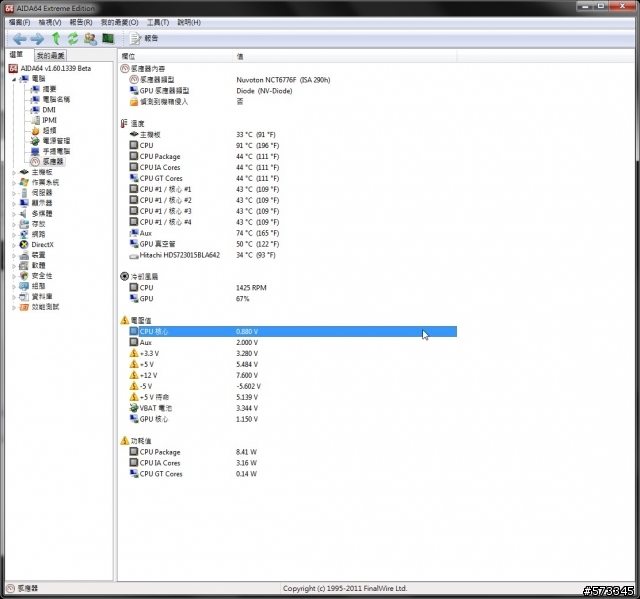Expand the 作業系統 operating system node

tap(14, 183)
